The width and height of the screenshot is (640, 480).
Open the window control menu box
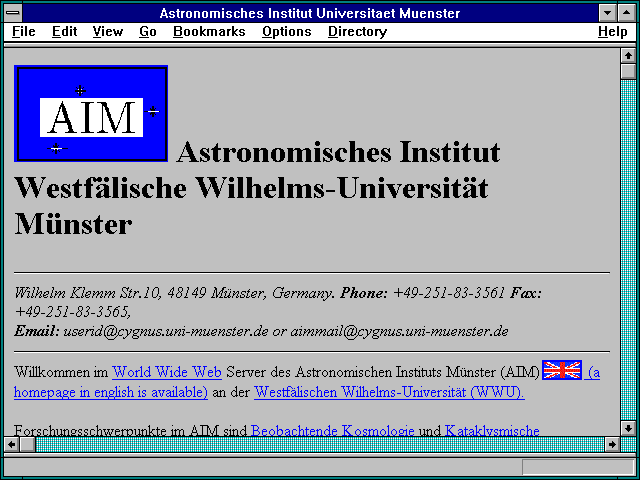(x=13, y=13)
